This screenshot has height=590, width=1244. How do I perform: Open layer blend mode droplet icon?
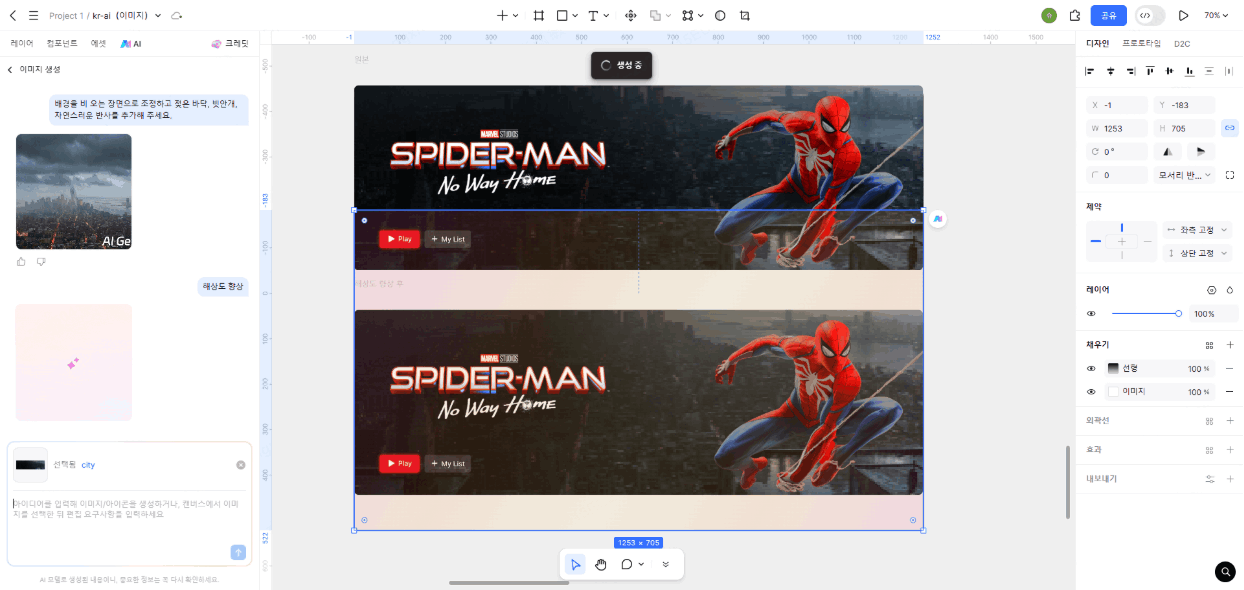point(1230,290)
